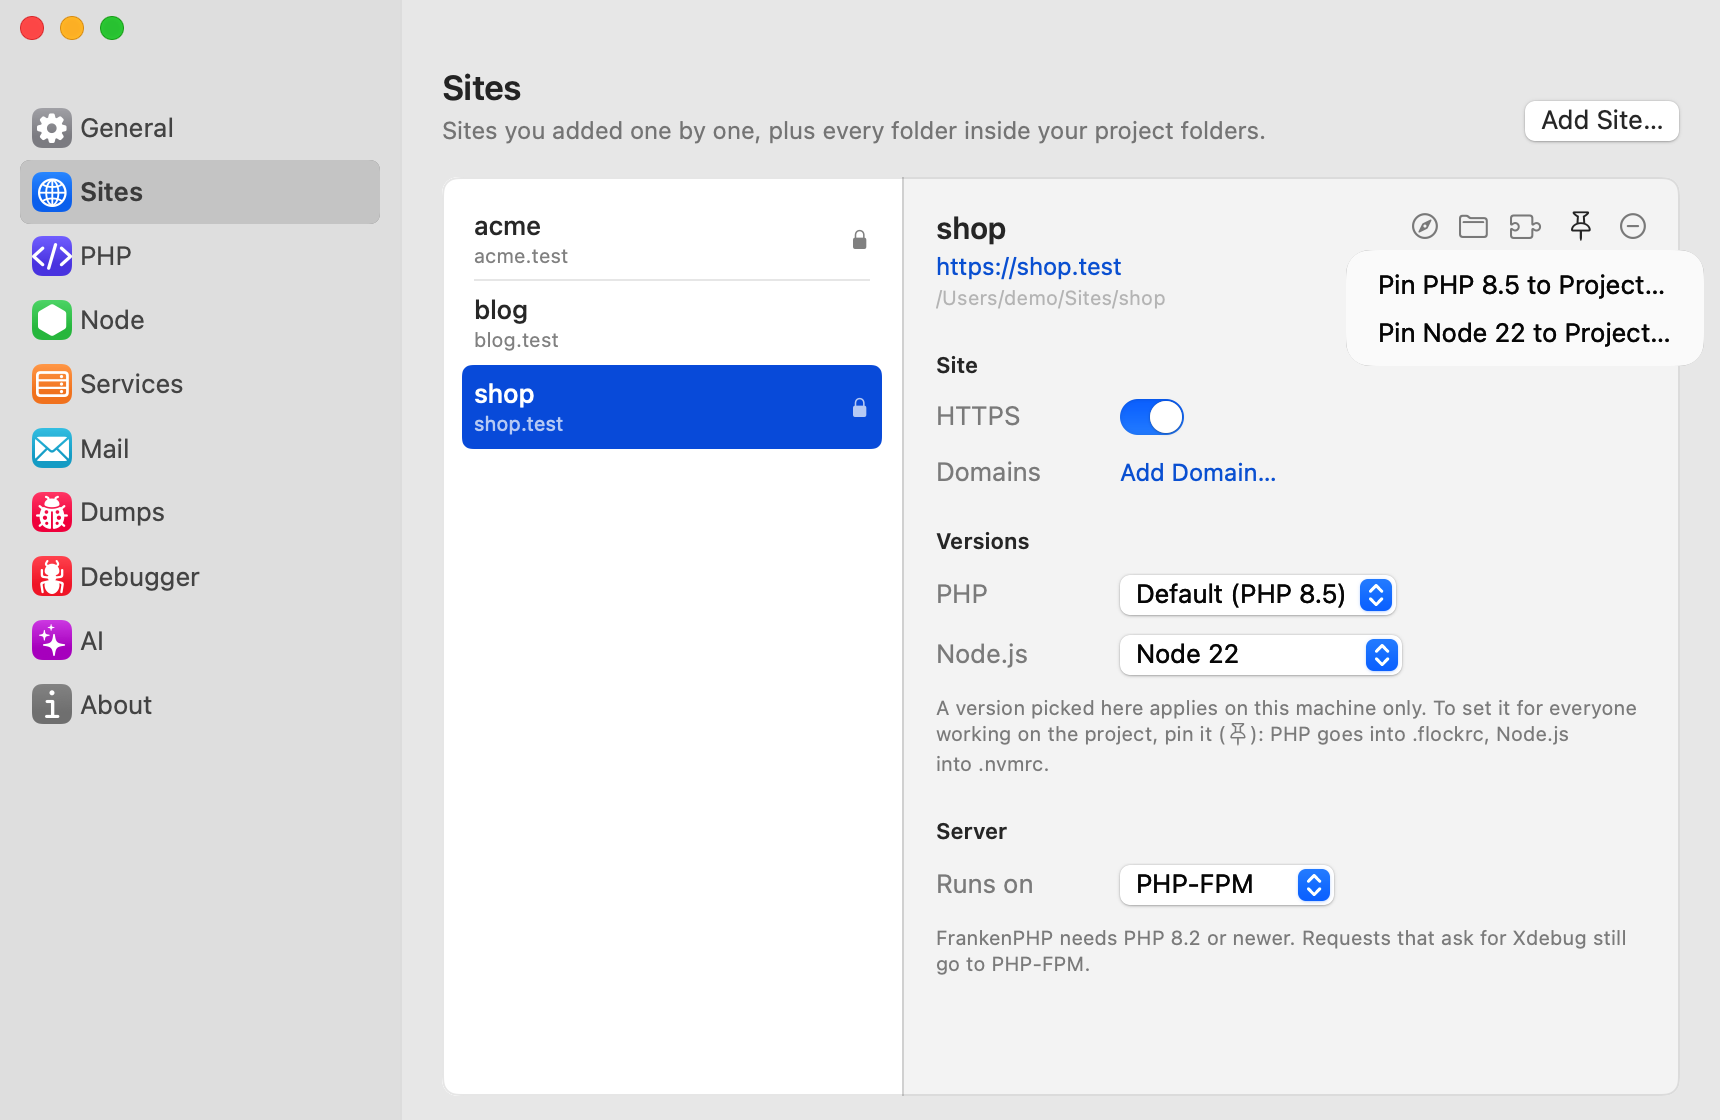Screen dimensions: 1720x1120
Task: Open the Services icon in sidebar
Action: [x=52, y=384]
